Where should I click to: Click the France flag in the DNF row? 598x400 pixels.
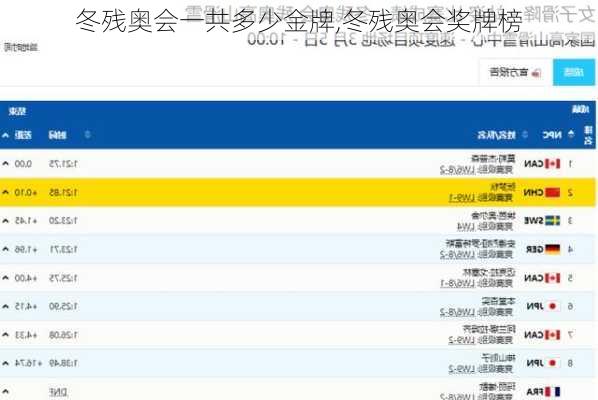[x=552, y=391]
